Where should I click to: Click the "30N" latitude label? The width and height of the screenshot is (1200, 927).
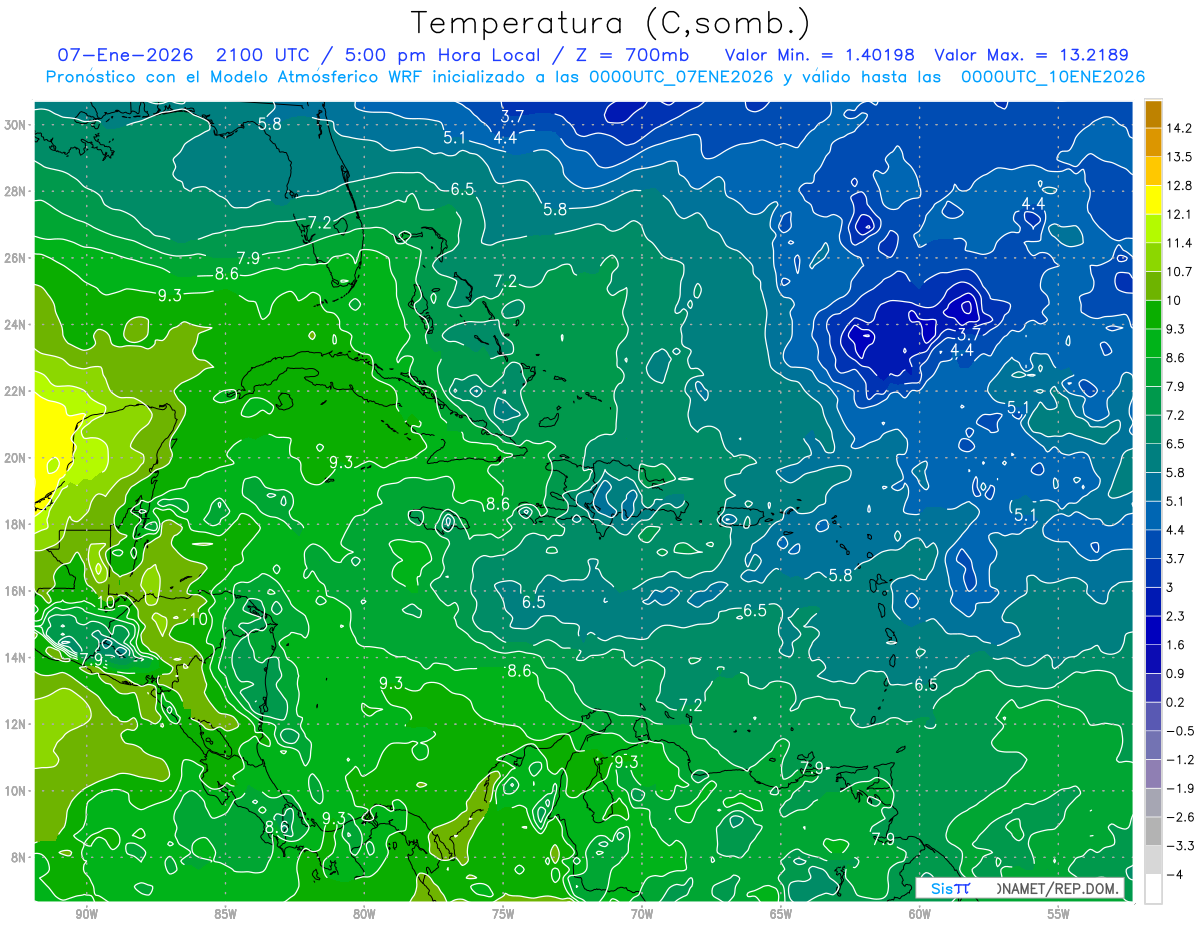pyautogui.click(x=15, y=124)
